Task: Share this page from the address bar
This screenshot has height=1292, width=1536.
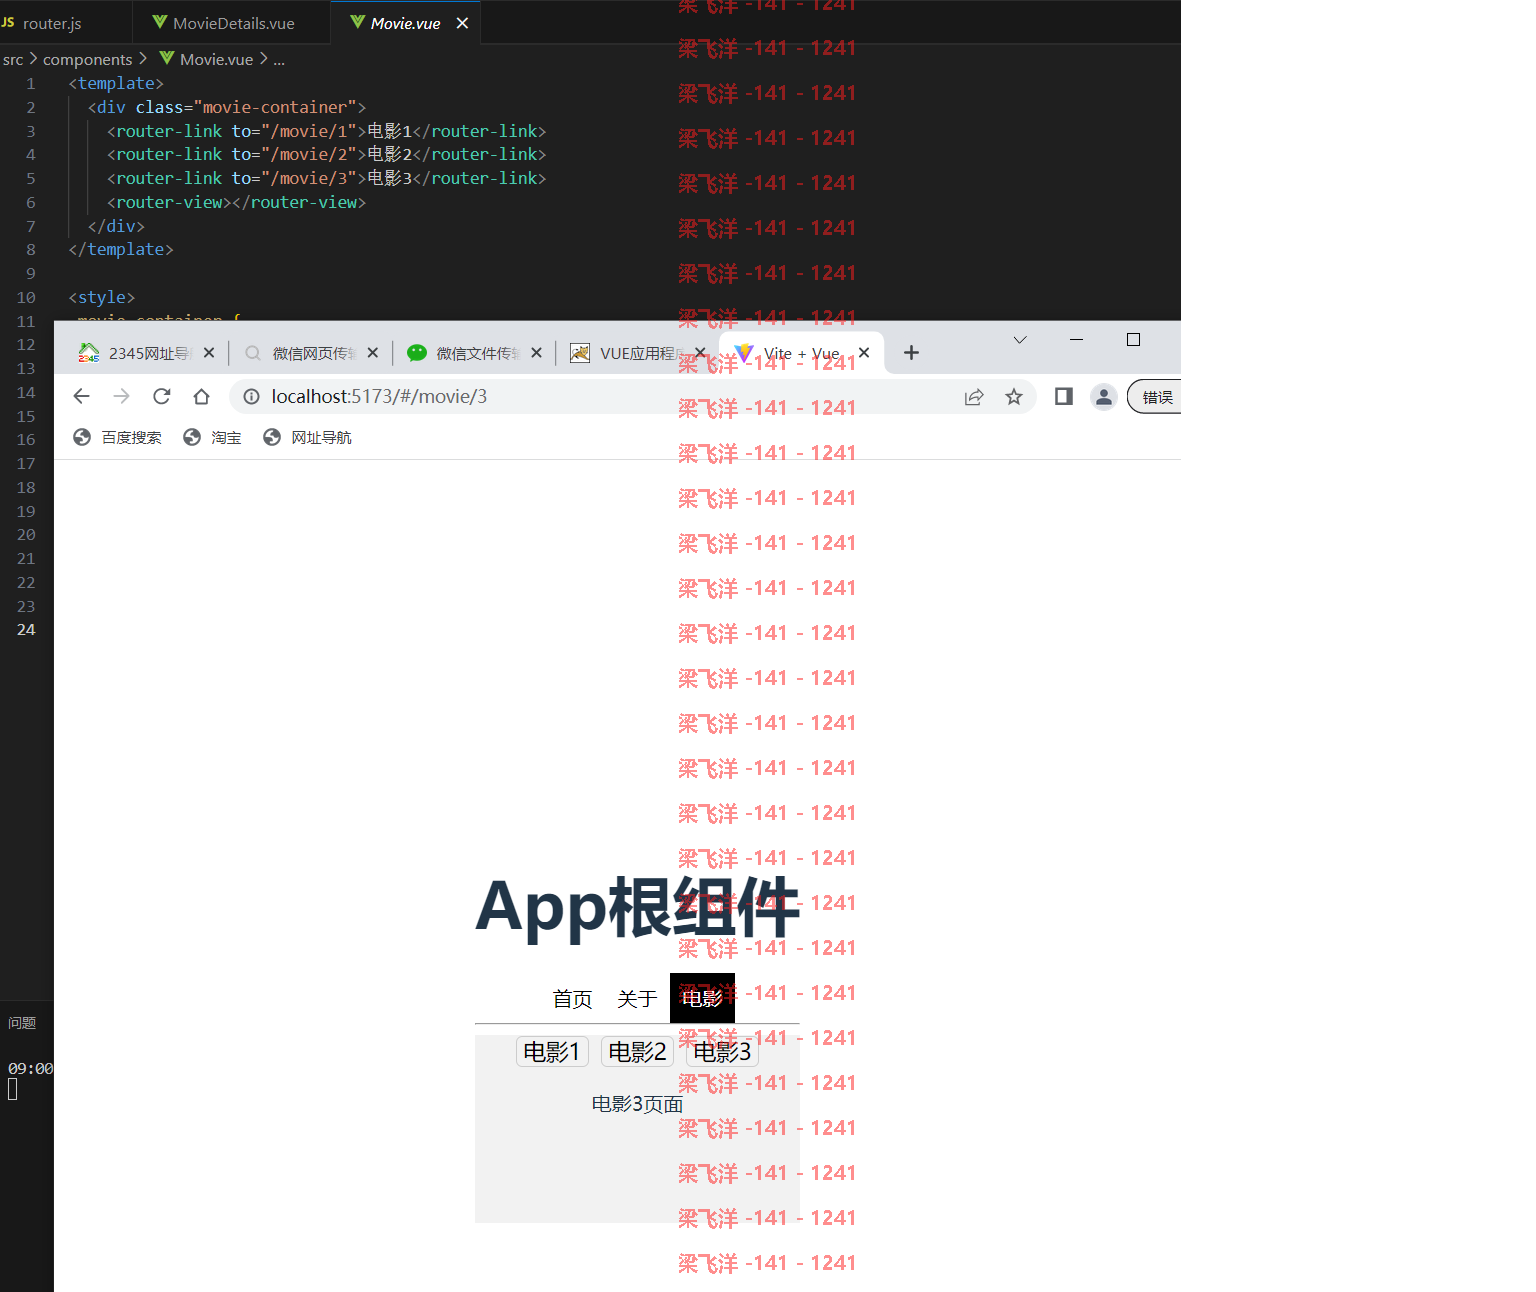Action: click(974, 397)
